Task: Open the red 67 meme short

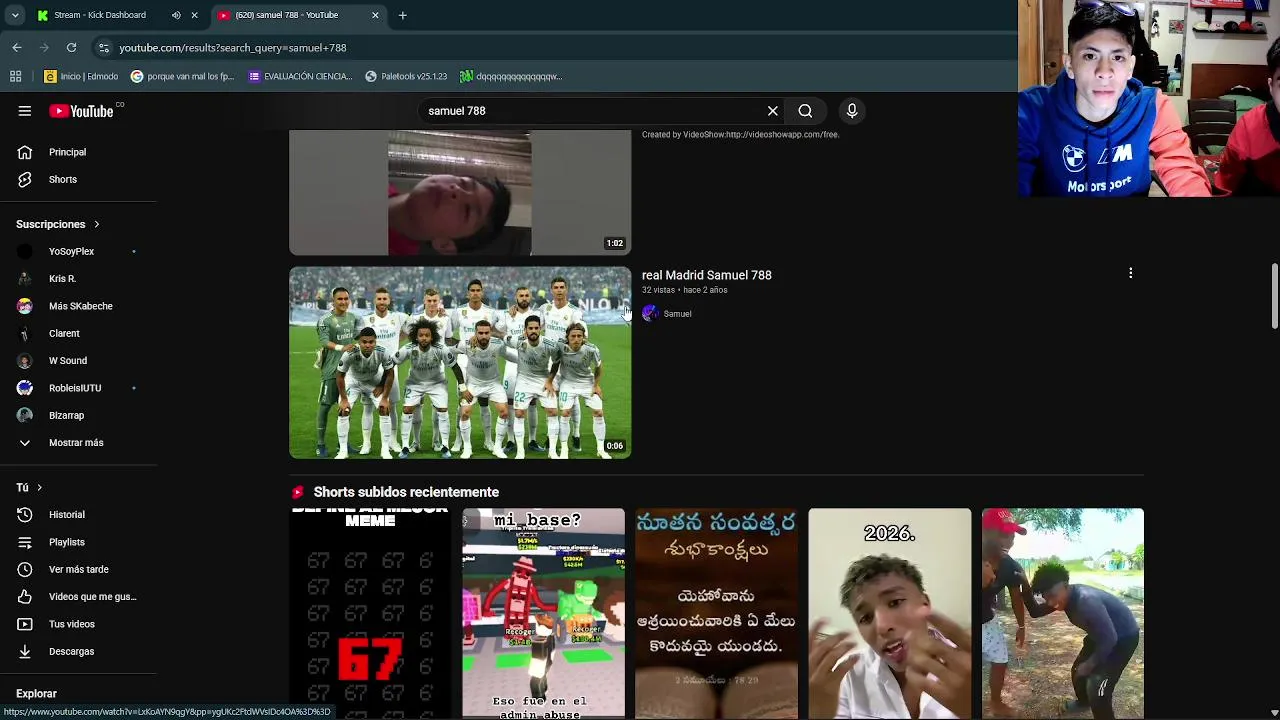Action: pos(370,613)
